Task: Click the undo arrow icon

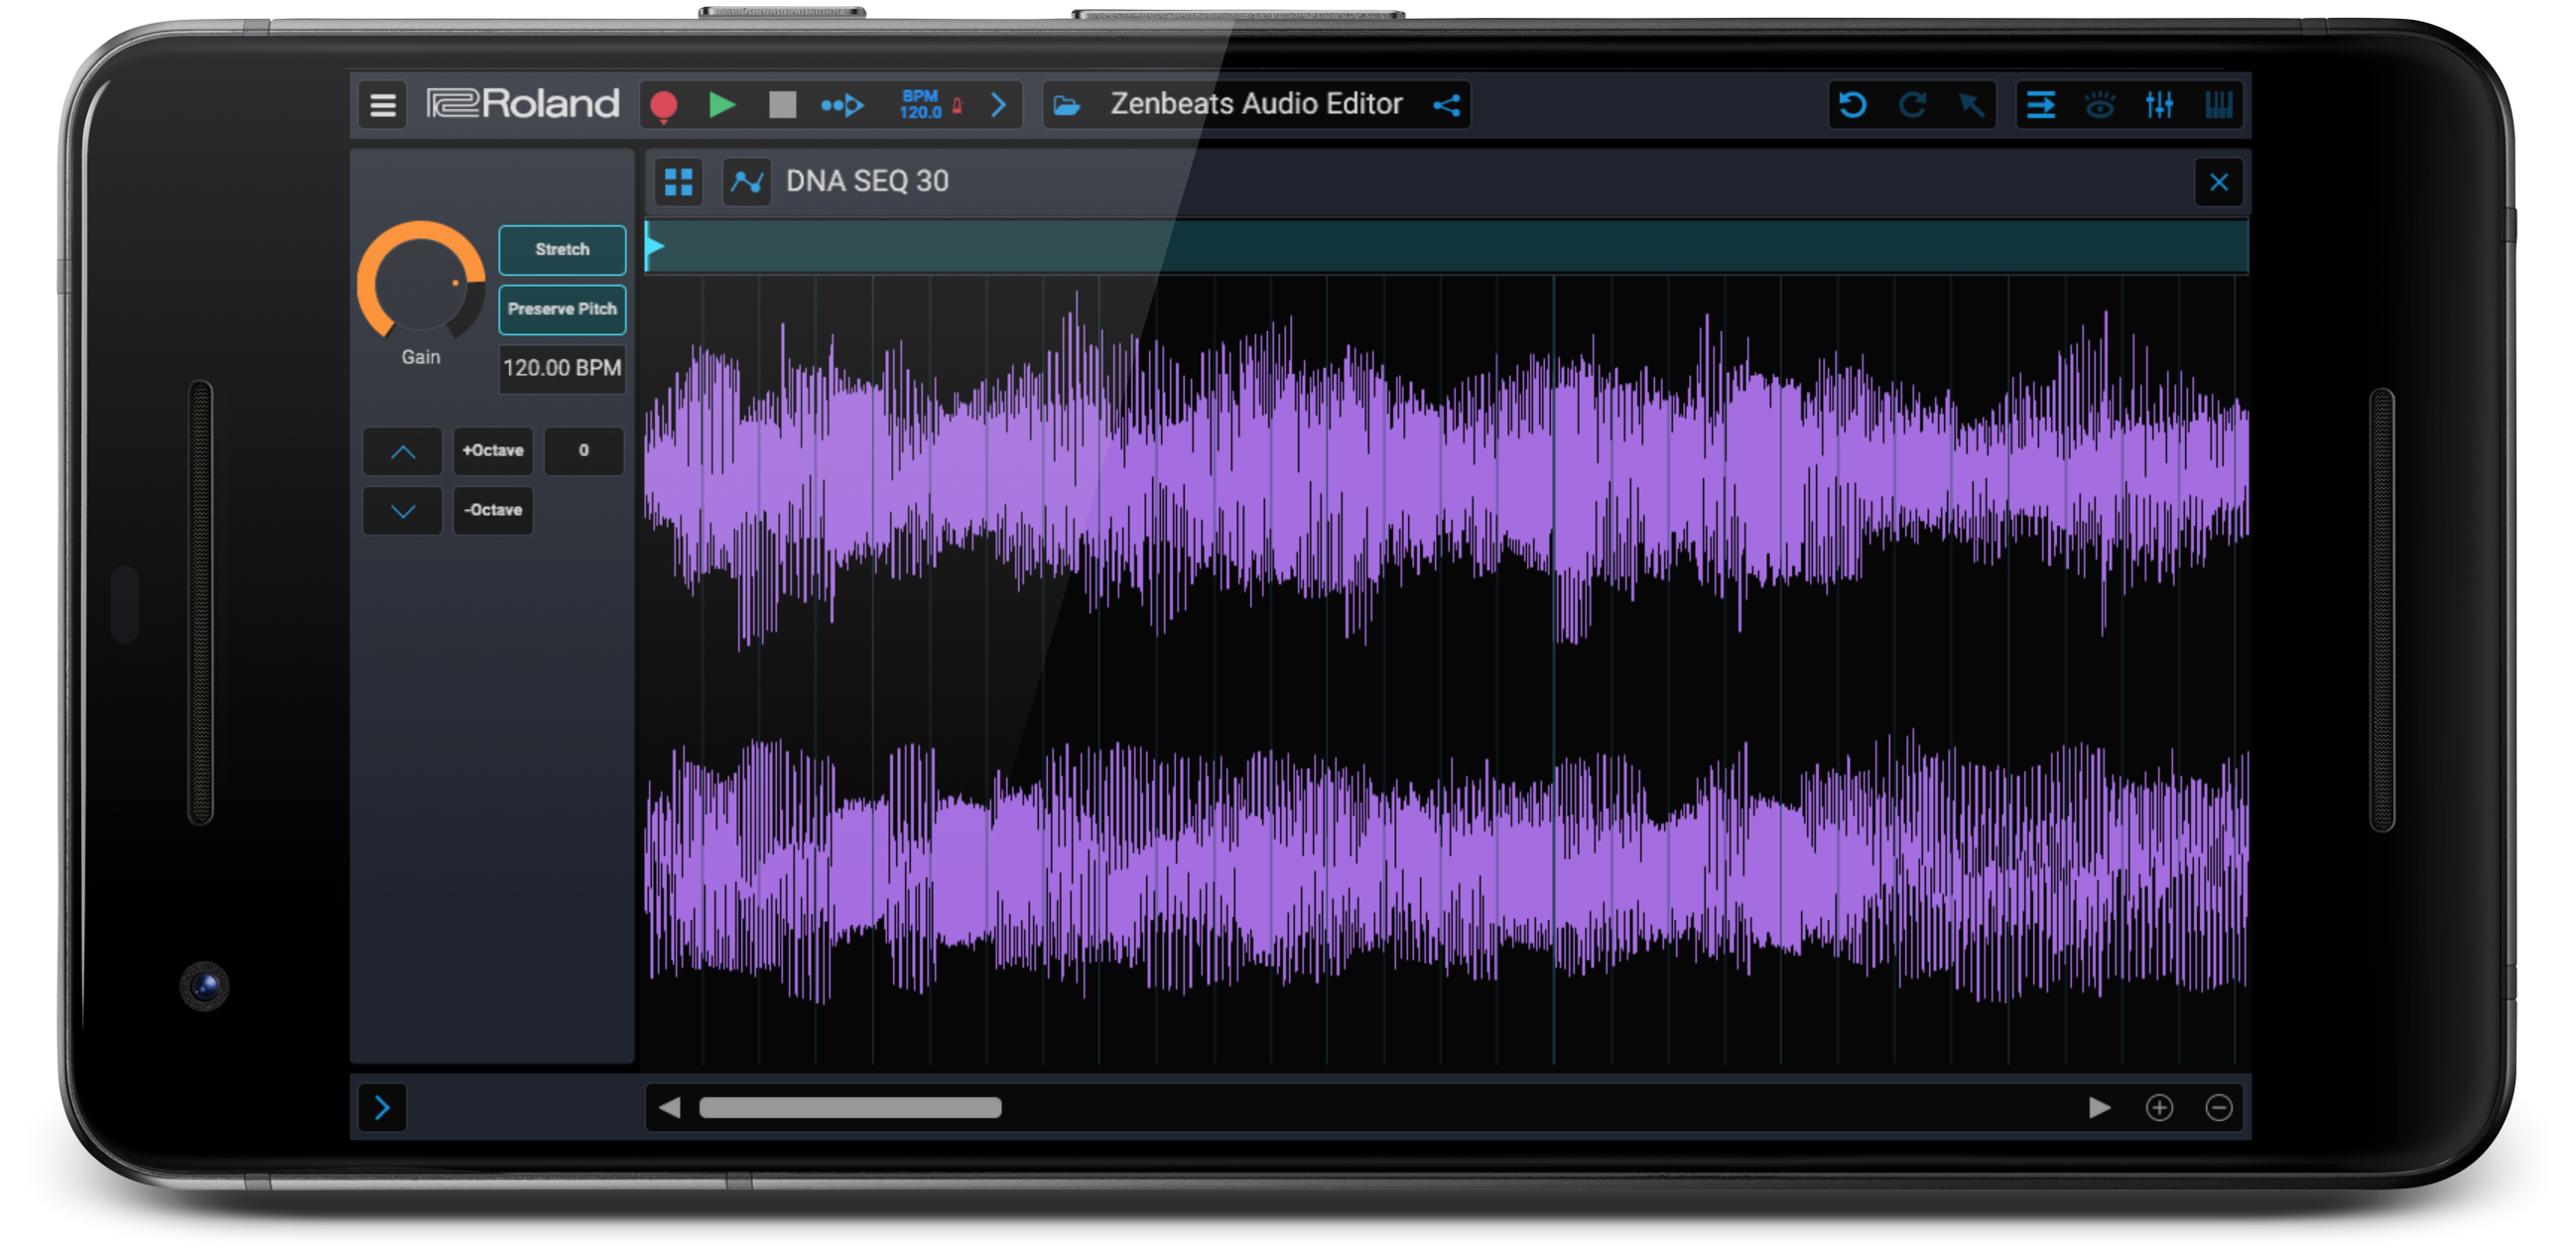Action: coord(1855,105)
